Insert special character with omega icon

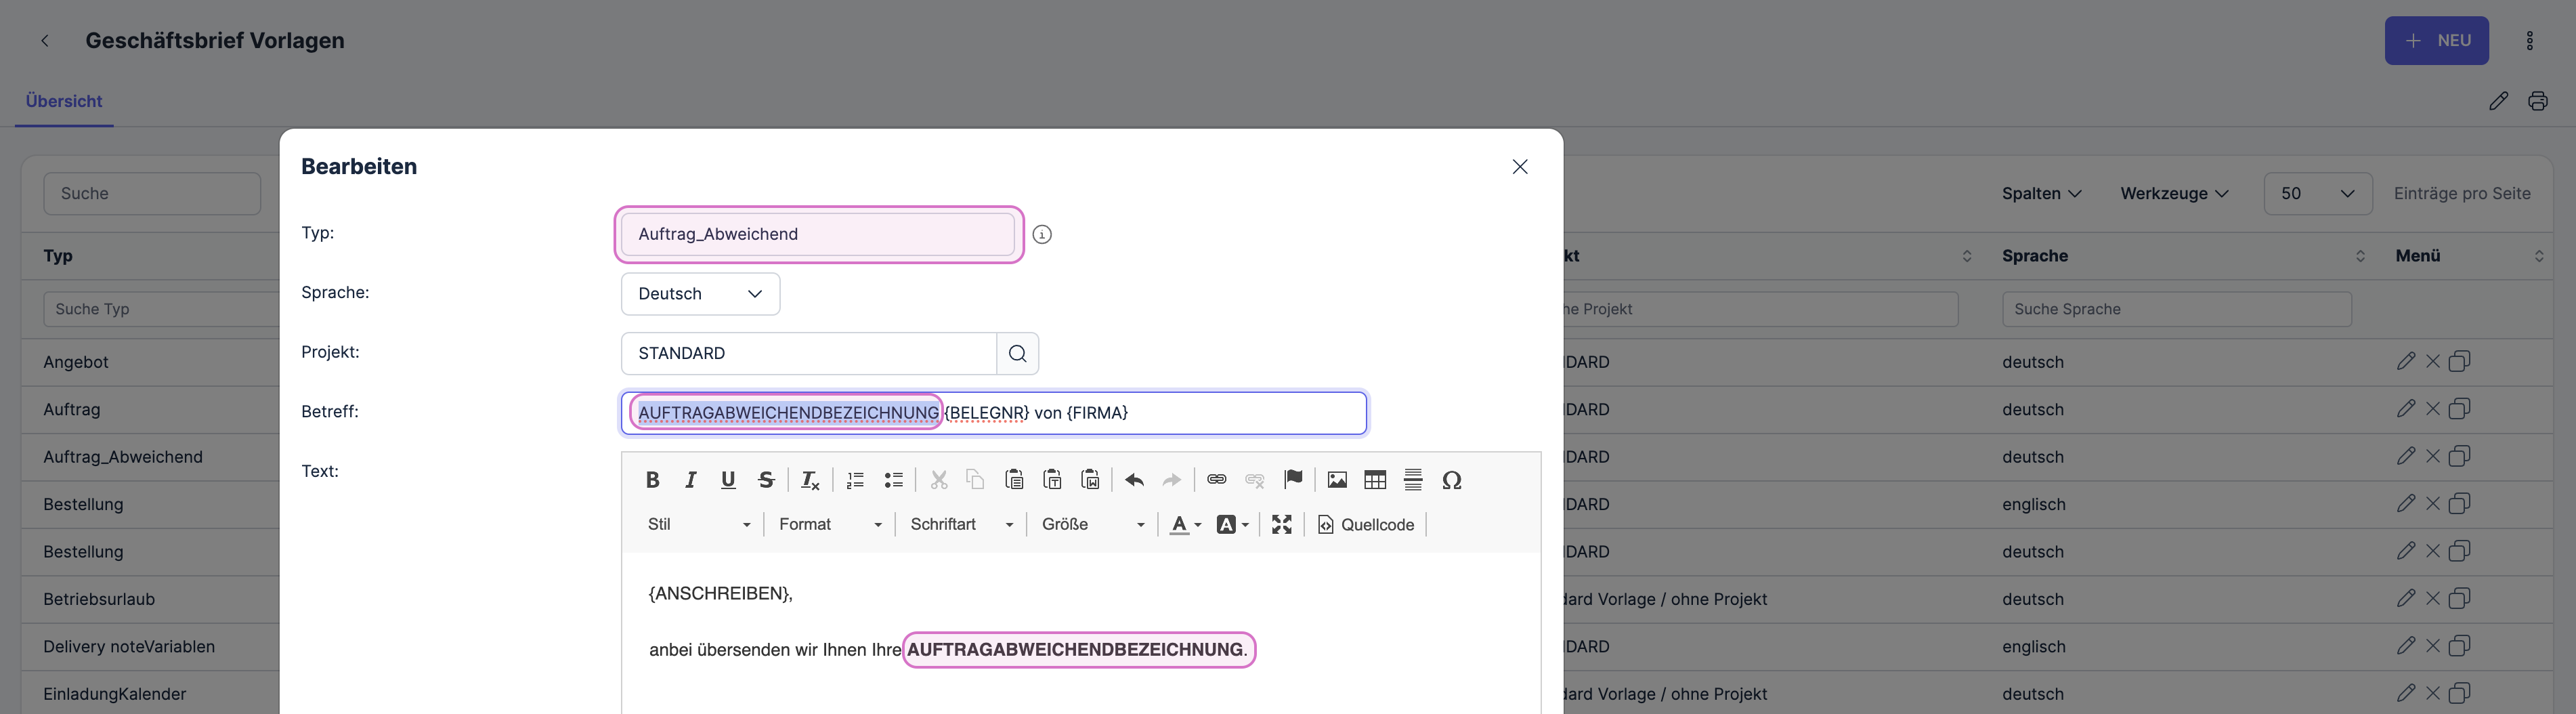tap(1451, 480)
